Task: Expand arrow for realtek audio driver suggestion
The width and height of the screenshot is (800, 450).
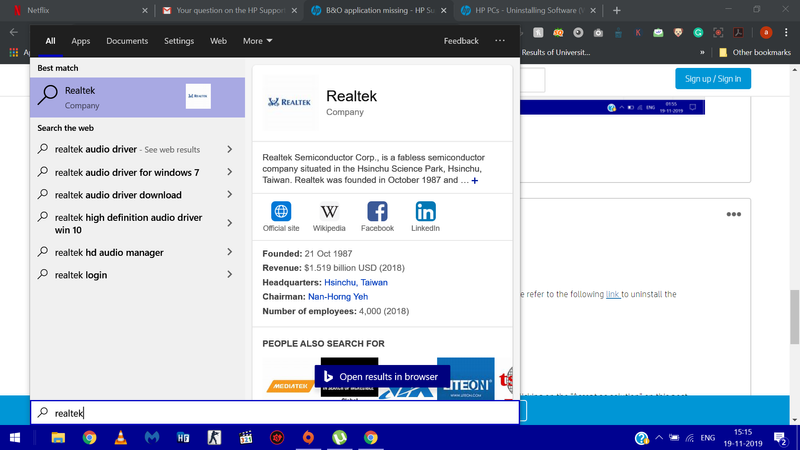Action: 230,149
